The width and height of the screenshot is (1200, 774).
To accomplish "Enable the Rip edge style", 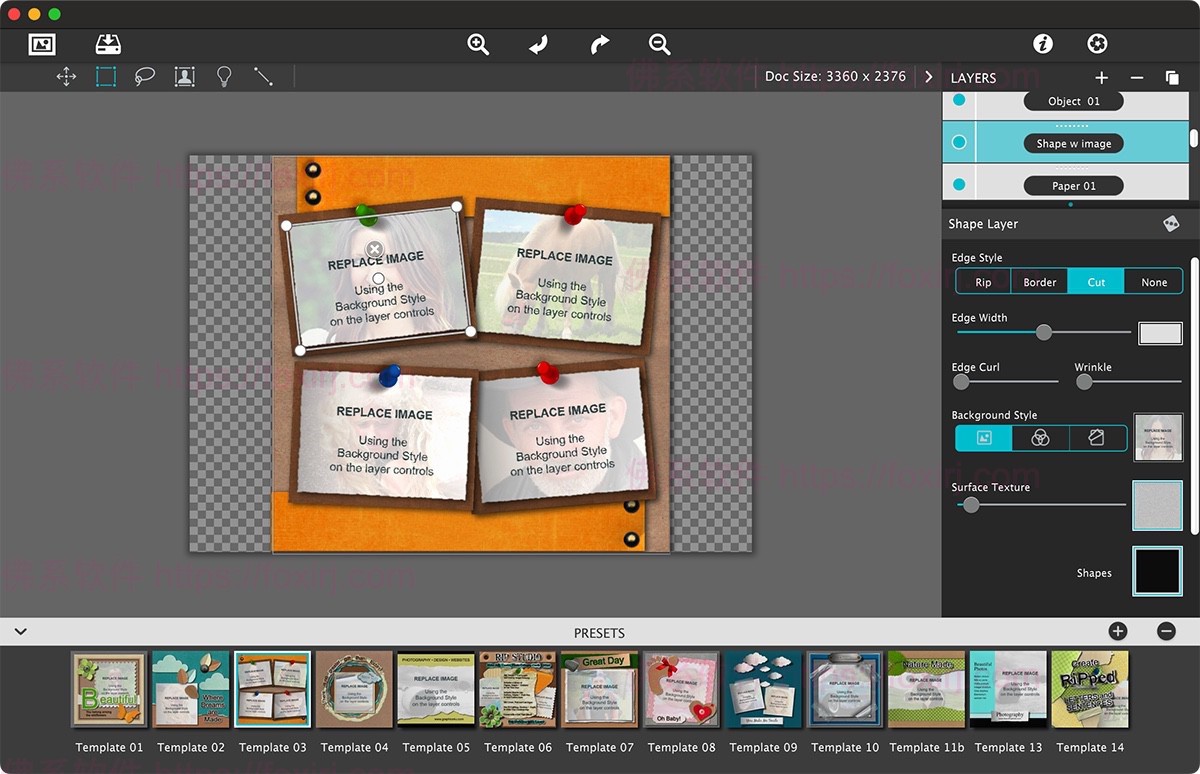I will (x=981, y=281).
